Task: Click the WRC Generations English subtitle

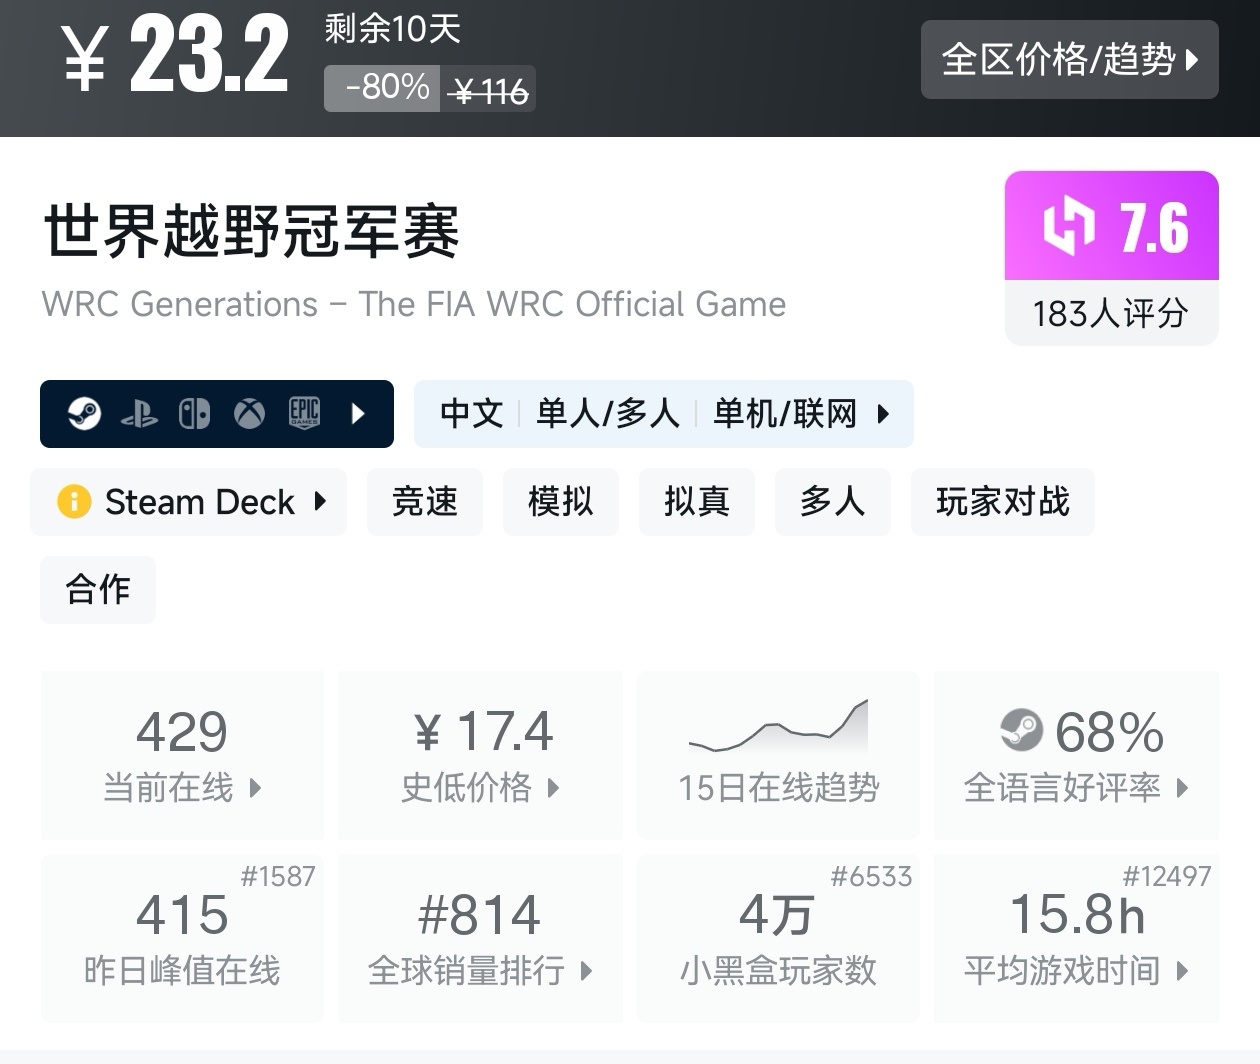Action: pos(414,304)
